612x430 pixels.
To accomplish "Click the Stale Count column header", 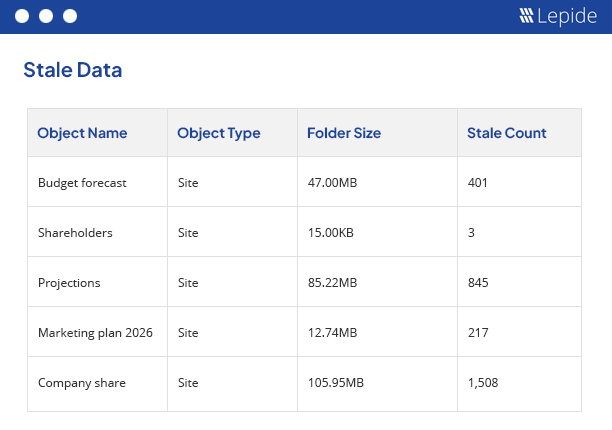I will pos(506,133).
